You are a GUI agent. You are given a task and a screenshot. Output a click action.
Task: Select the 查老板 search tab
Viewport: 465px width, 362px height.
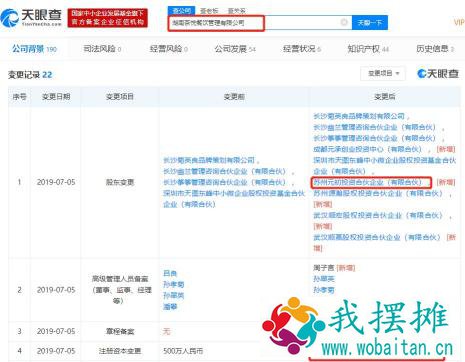tap(209, 11)
